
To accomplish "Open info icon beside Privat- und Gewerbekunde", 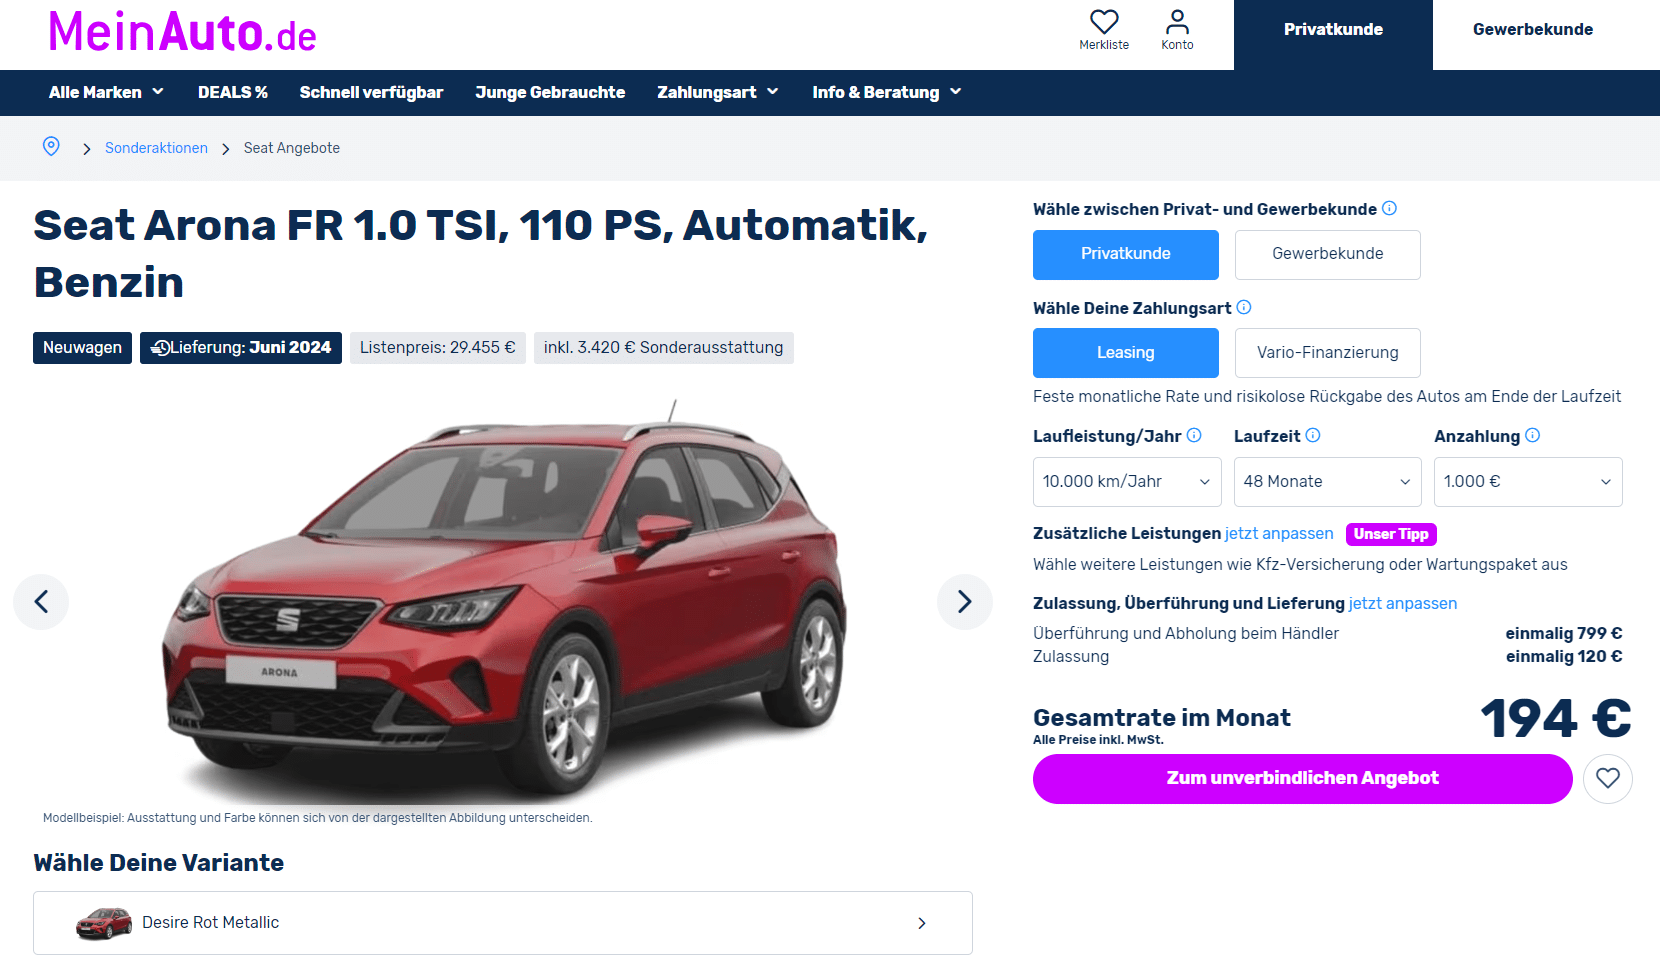I will 1389,208.
